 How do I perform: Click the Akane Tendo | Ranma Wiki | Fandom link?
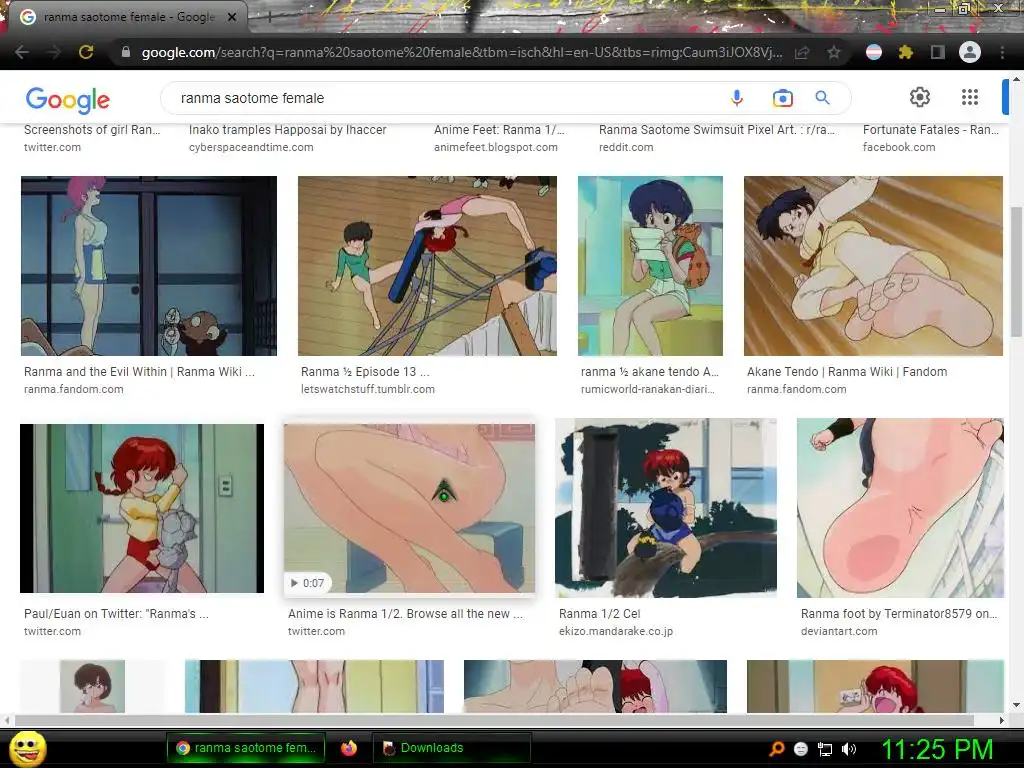(847, 372)
